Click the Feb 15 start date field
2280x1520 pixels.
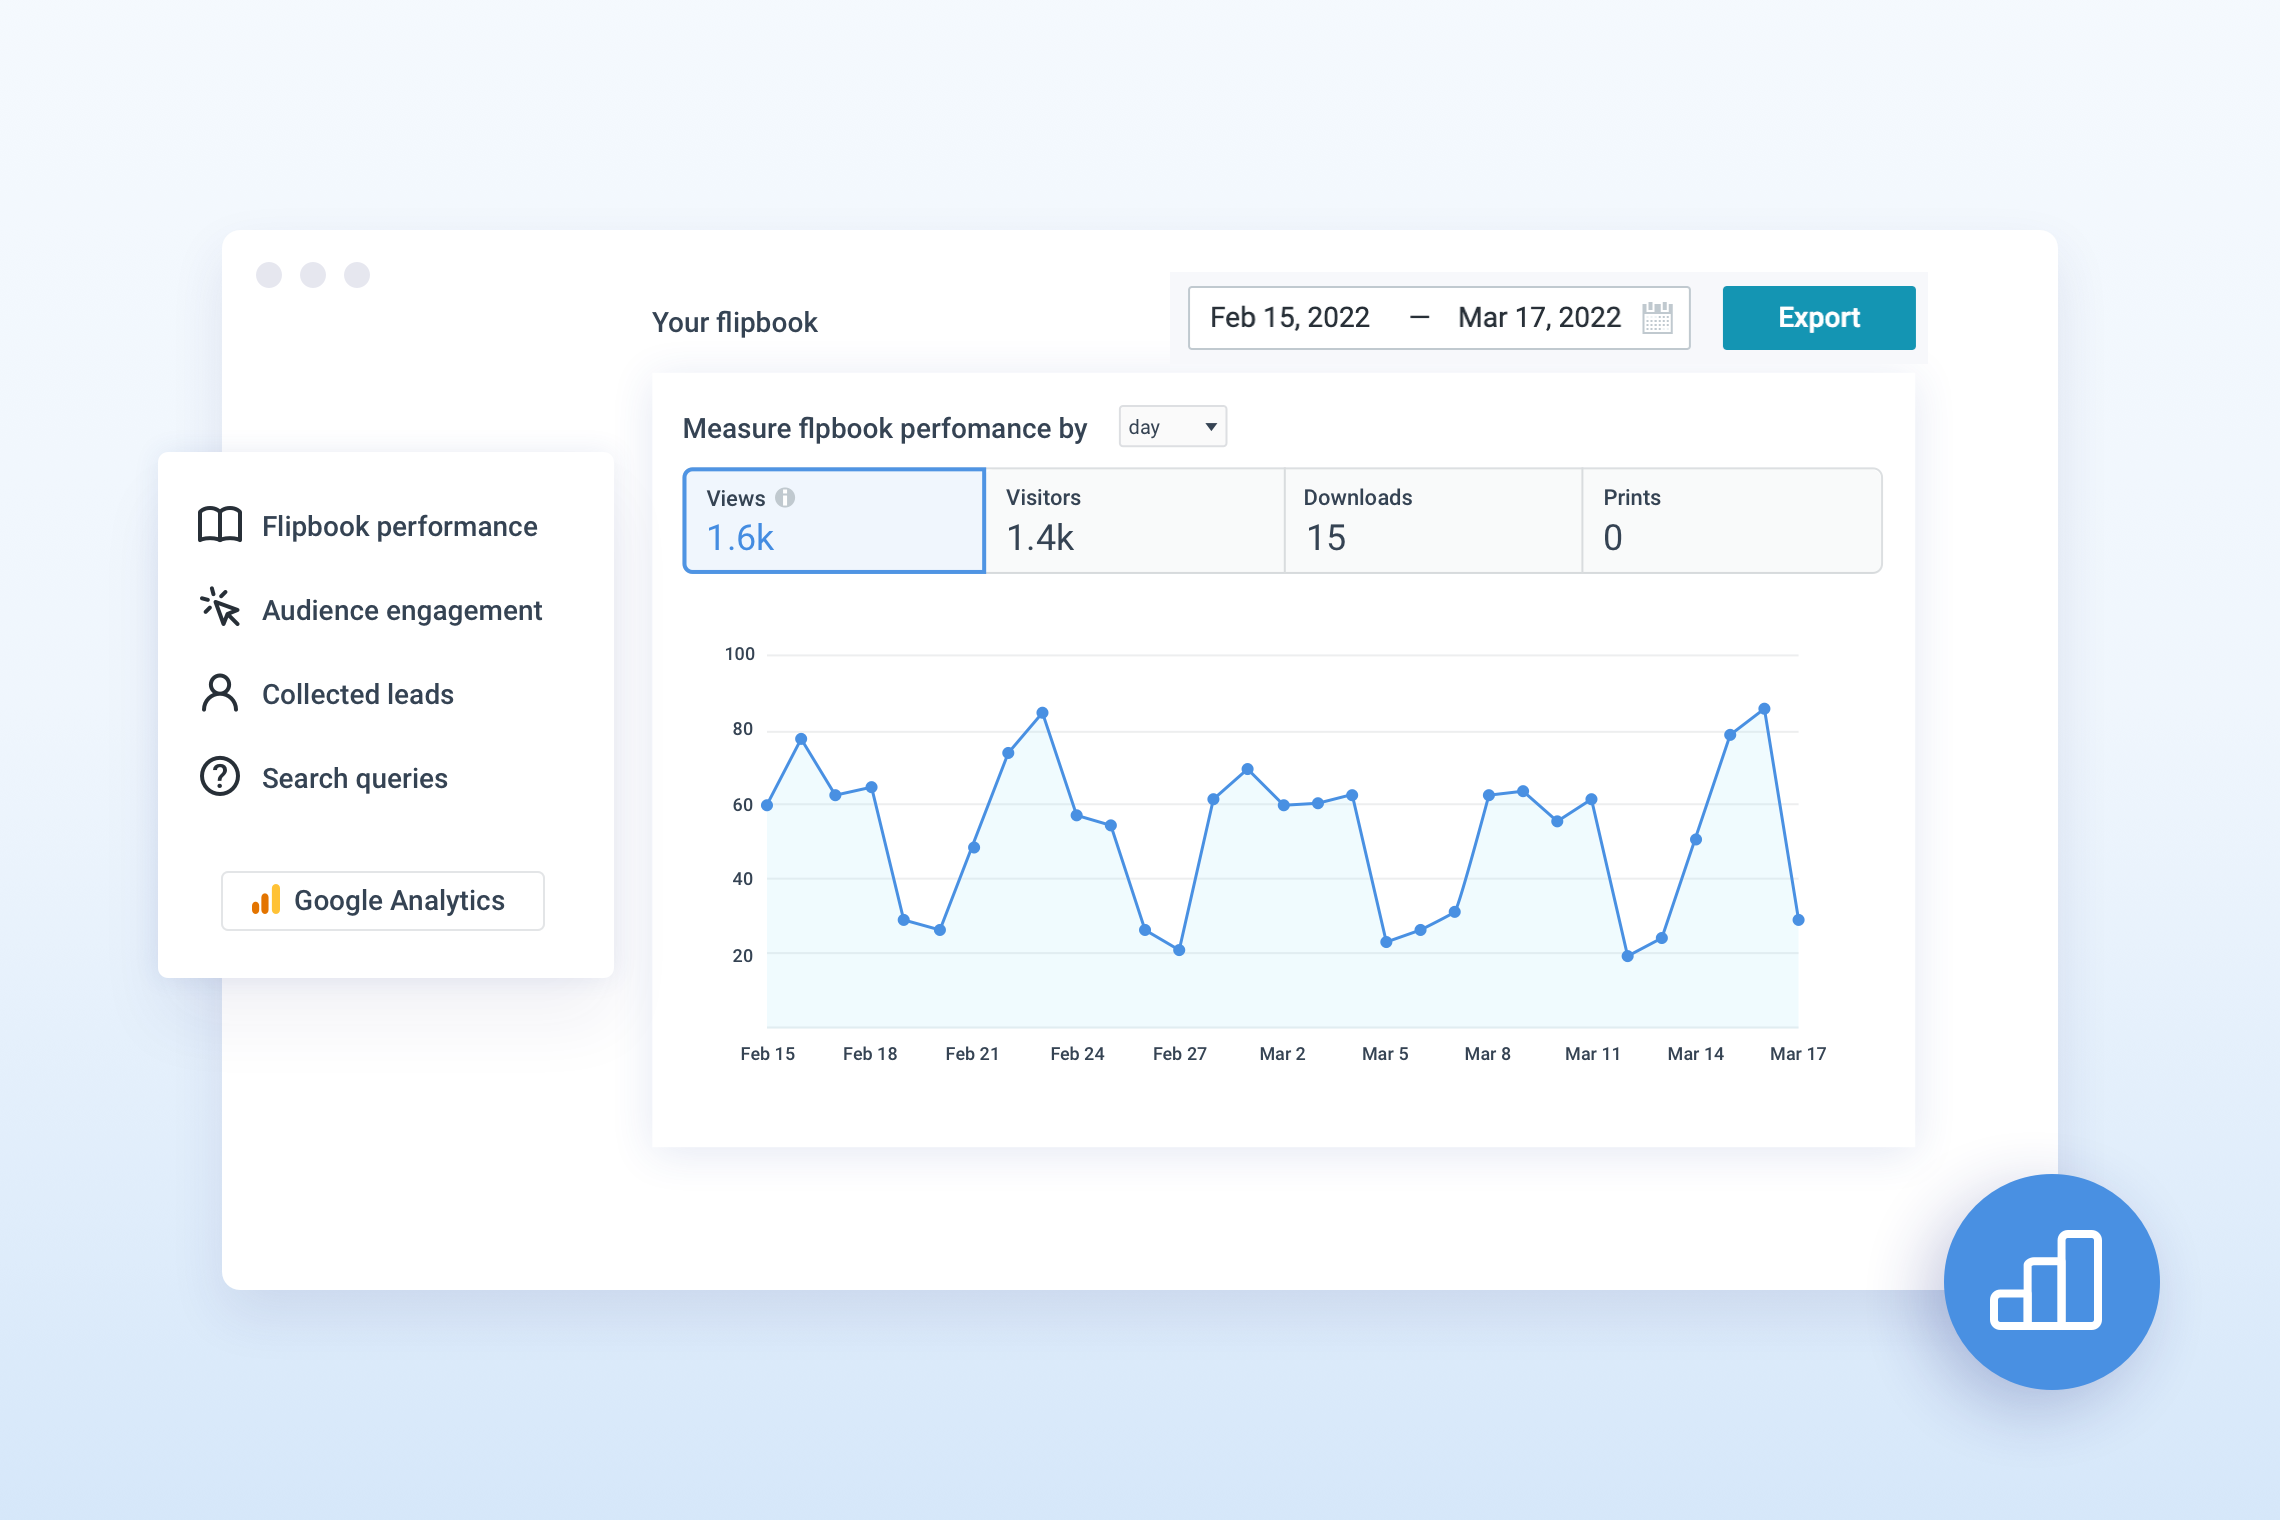pos(1289,317)
